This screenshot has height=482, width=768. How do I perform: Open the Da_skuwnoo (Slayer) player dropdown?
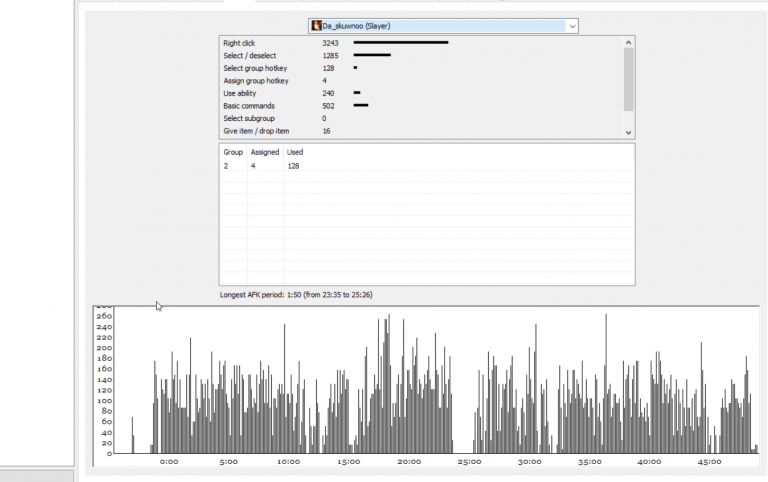tap(443, 26)
